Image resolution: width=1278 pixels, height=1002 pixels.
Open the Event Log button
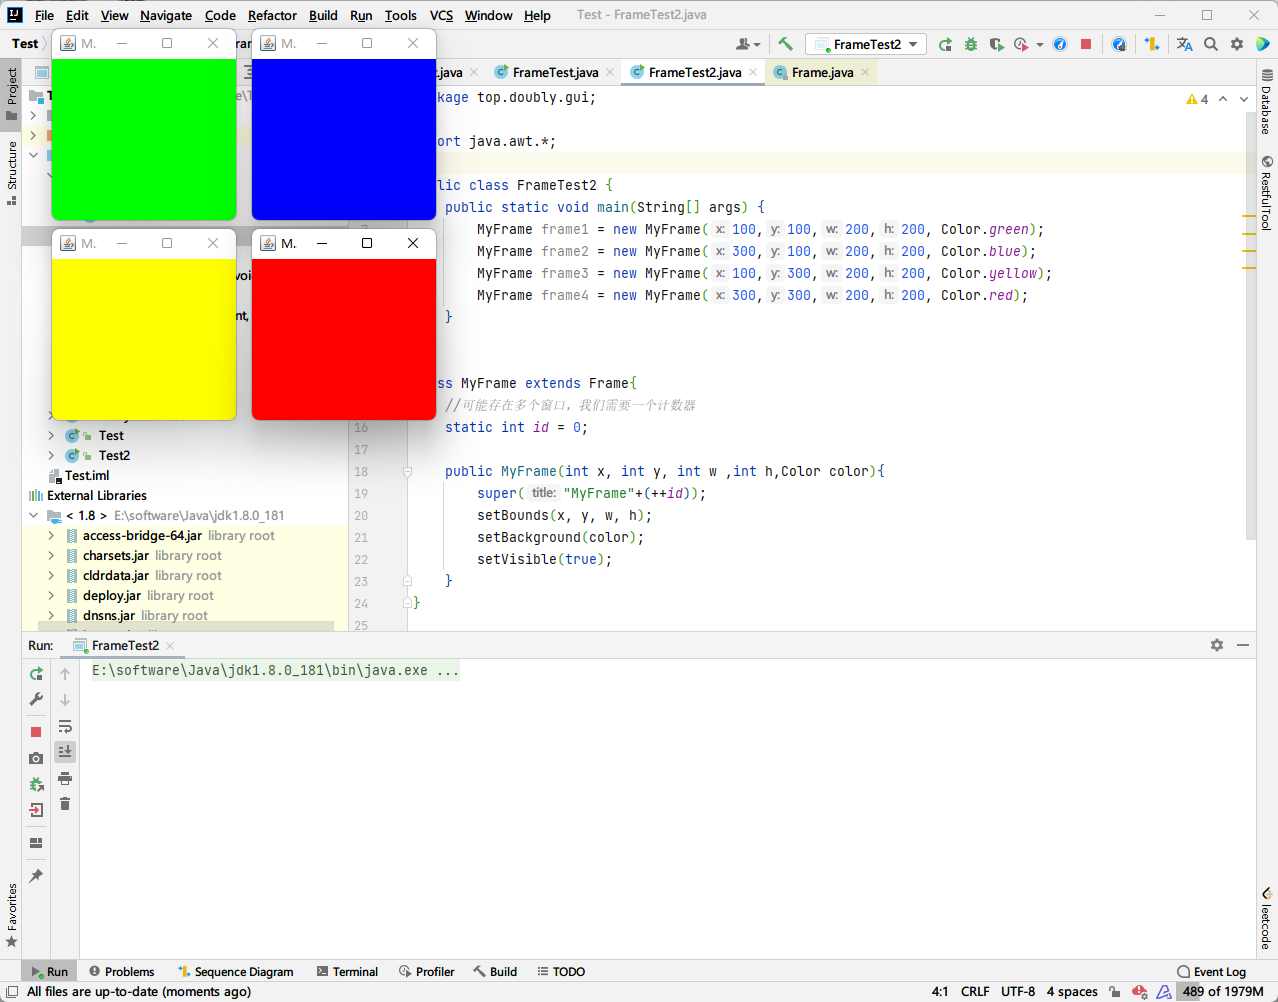[1211, 971]
